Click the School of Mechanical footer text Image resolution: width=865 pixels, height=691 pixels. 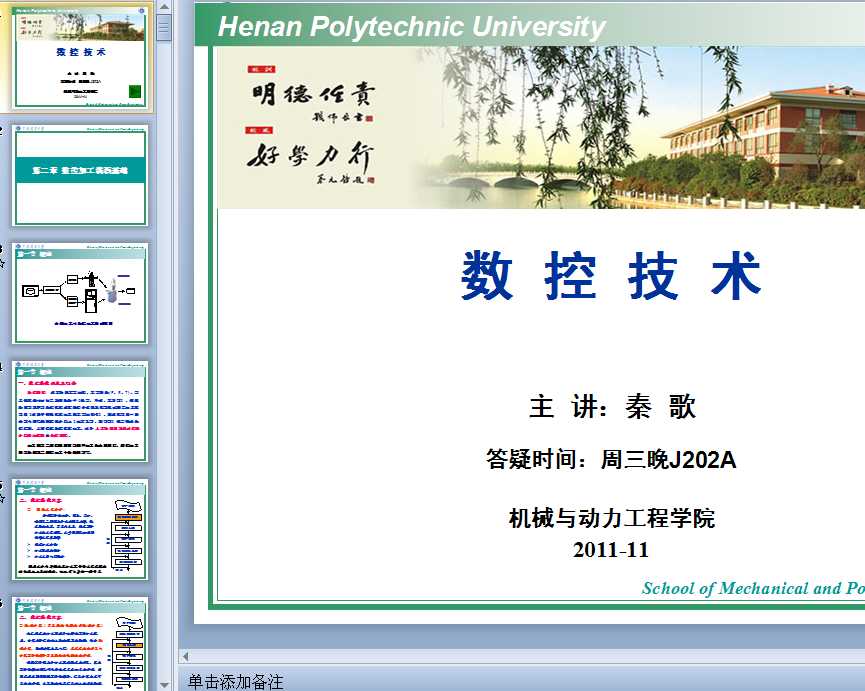753,588
